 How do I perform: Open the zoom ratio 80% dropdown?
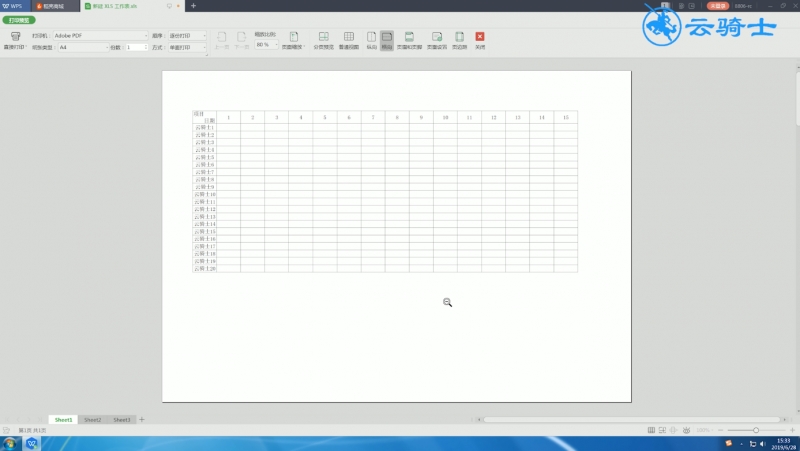tap(266, 45)
